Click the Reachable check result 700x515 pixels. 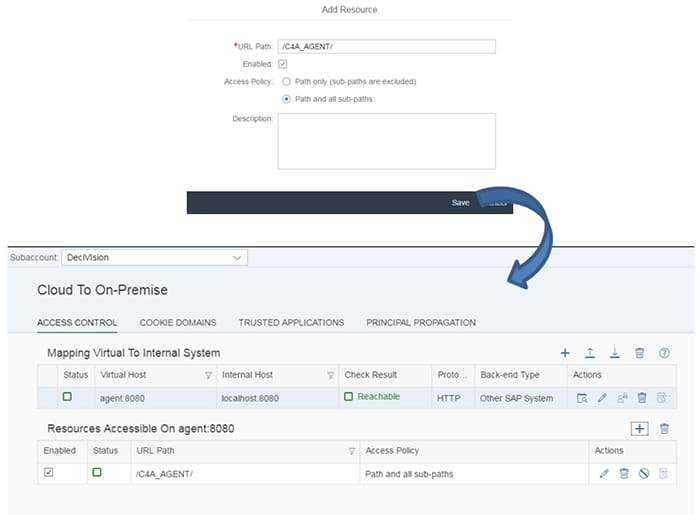coord(379,397)
